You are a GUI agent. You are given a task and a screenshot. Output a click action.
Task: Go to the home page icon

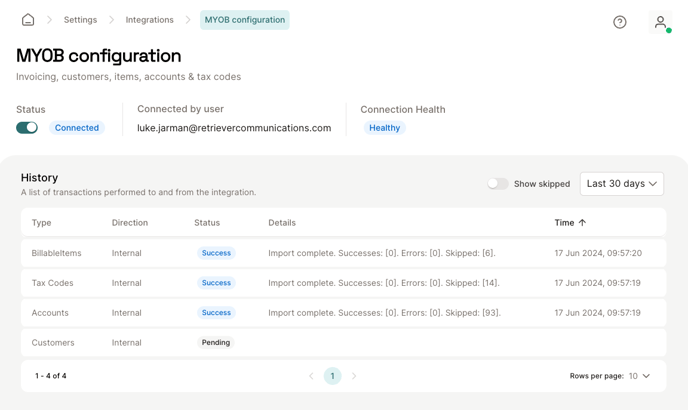coord(28,20)
